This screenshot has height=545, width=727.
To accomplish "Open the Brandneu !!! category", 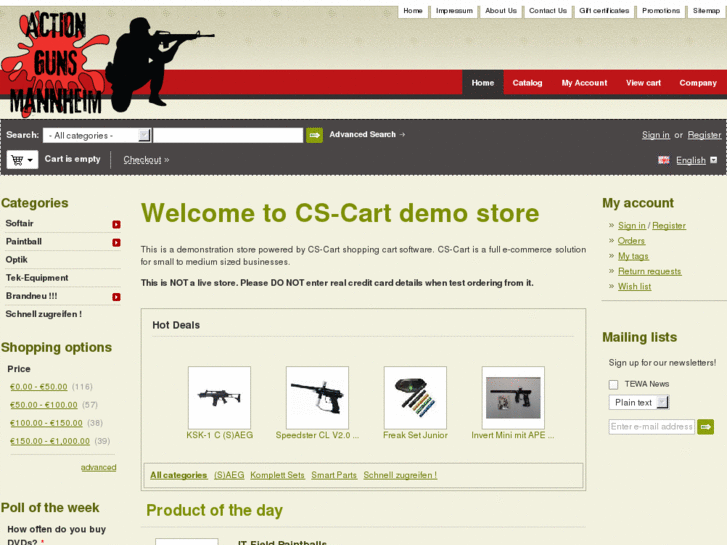I will [x=32, y=296].
